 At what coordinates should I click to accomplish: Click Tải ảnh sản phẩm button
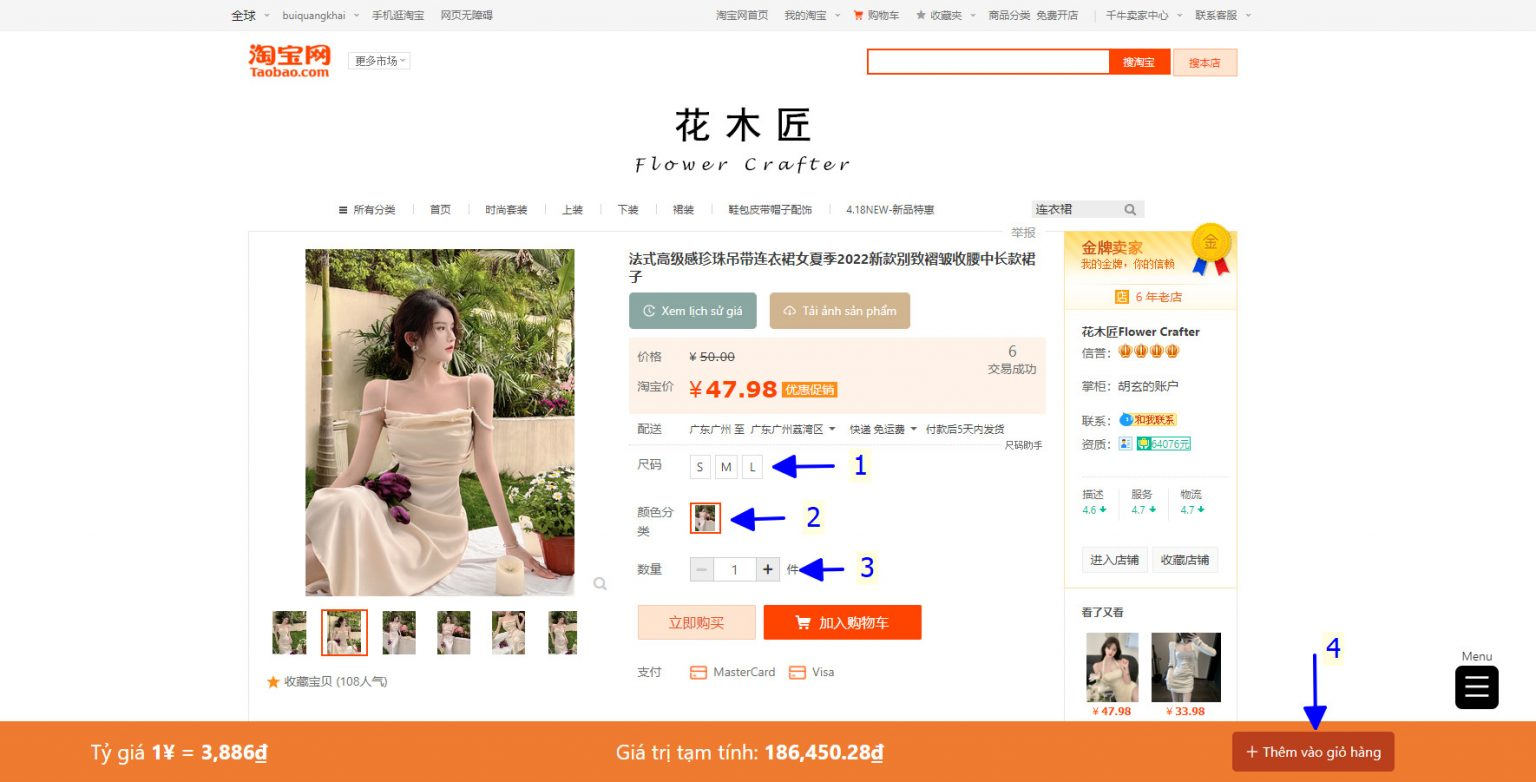coord(840,311)
